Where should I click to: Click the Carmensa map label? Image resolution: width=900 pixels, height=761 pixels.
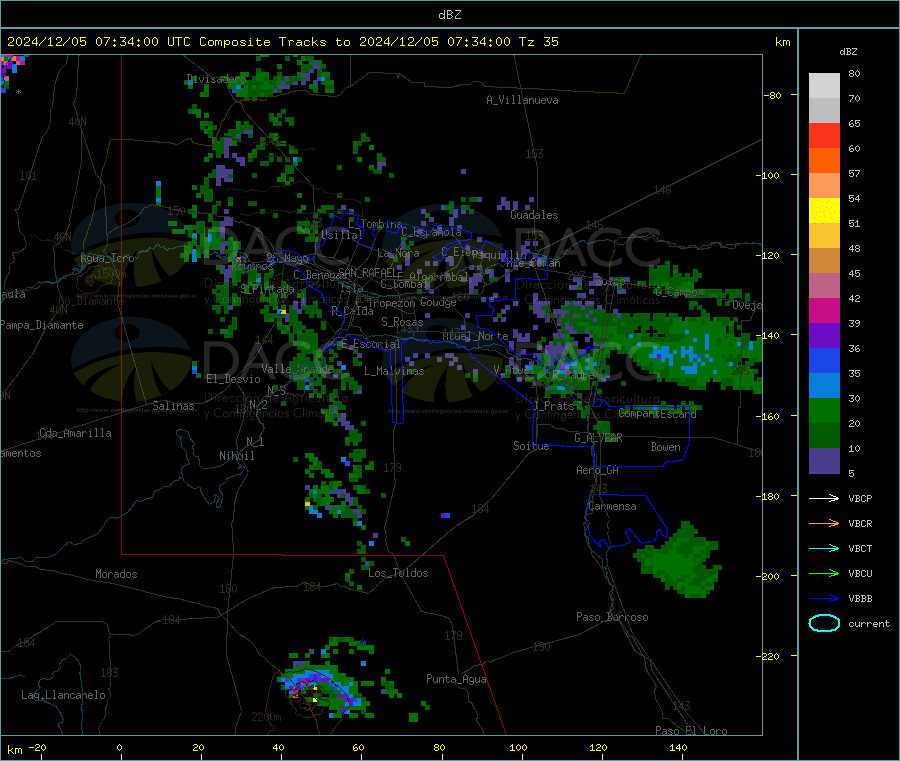[x=612, y=506]
